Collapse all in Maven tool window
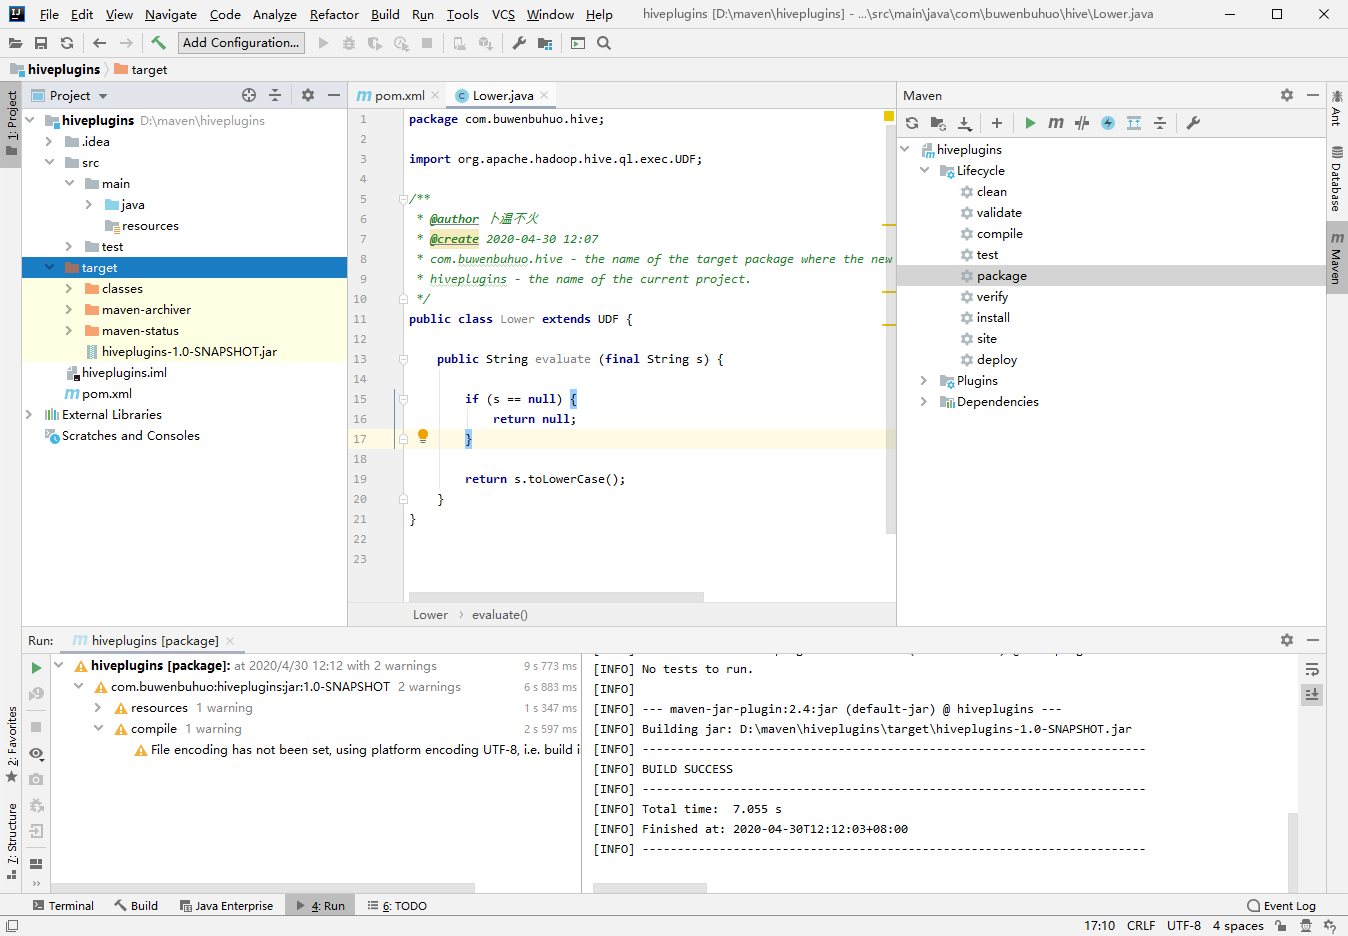1348x936 pixels. click(1160, 123)
